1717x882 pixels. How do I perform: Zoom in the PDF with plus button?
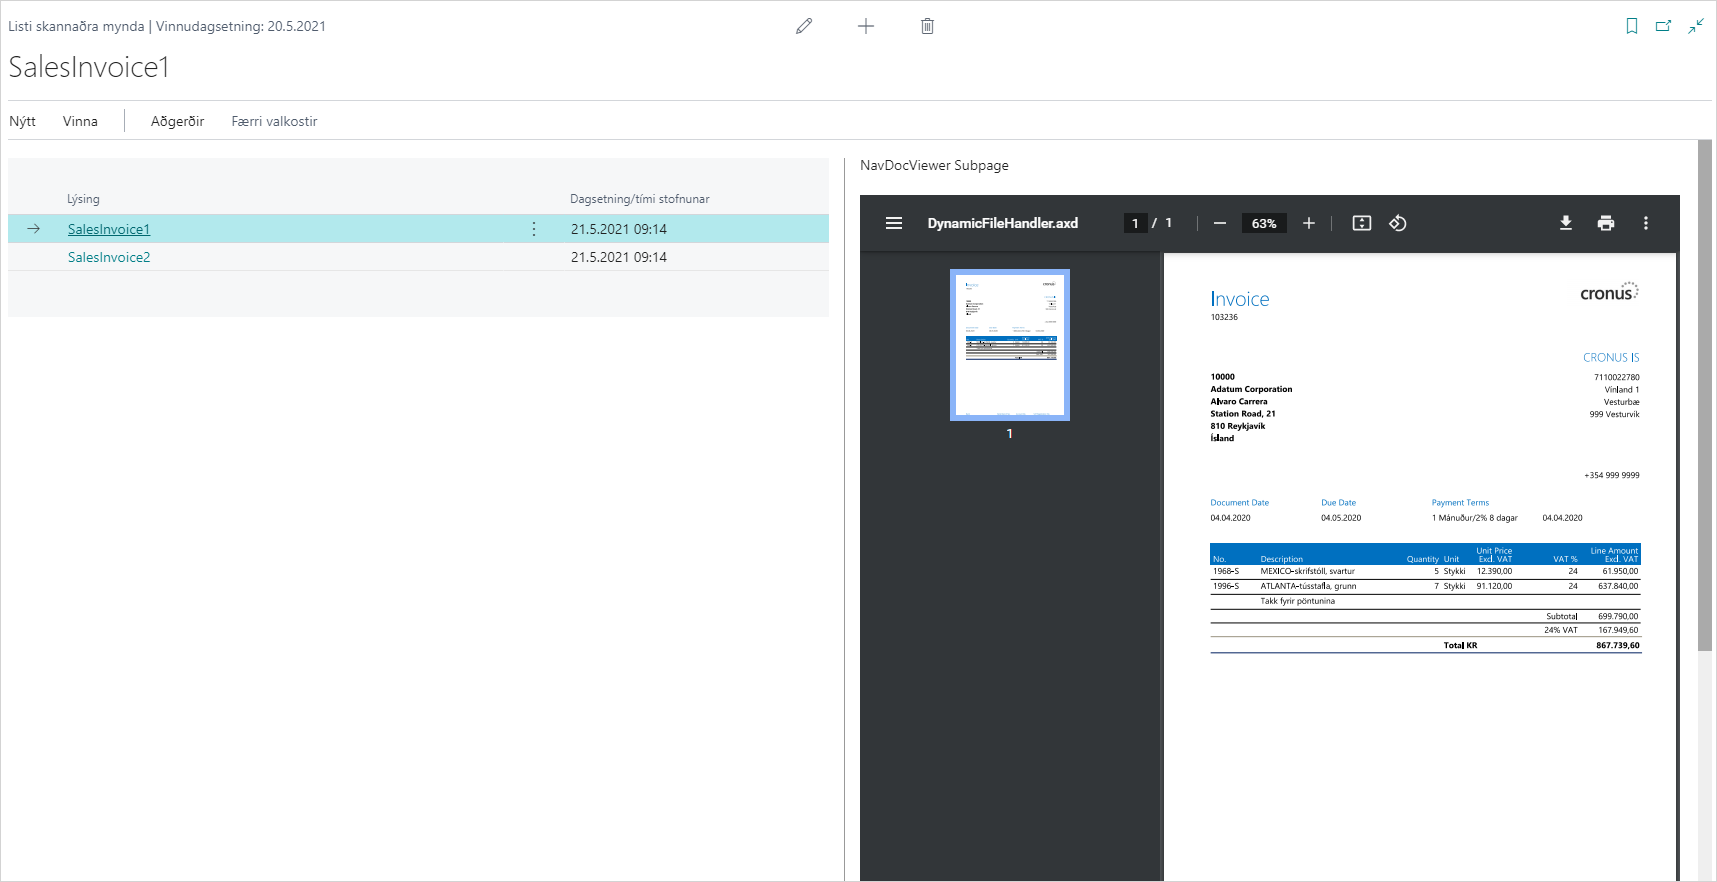pos(1308,223)
